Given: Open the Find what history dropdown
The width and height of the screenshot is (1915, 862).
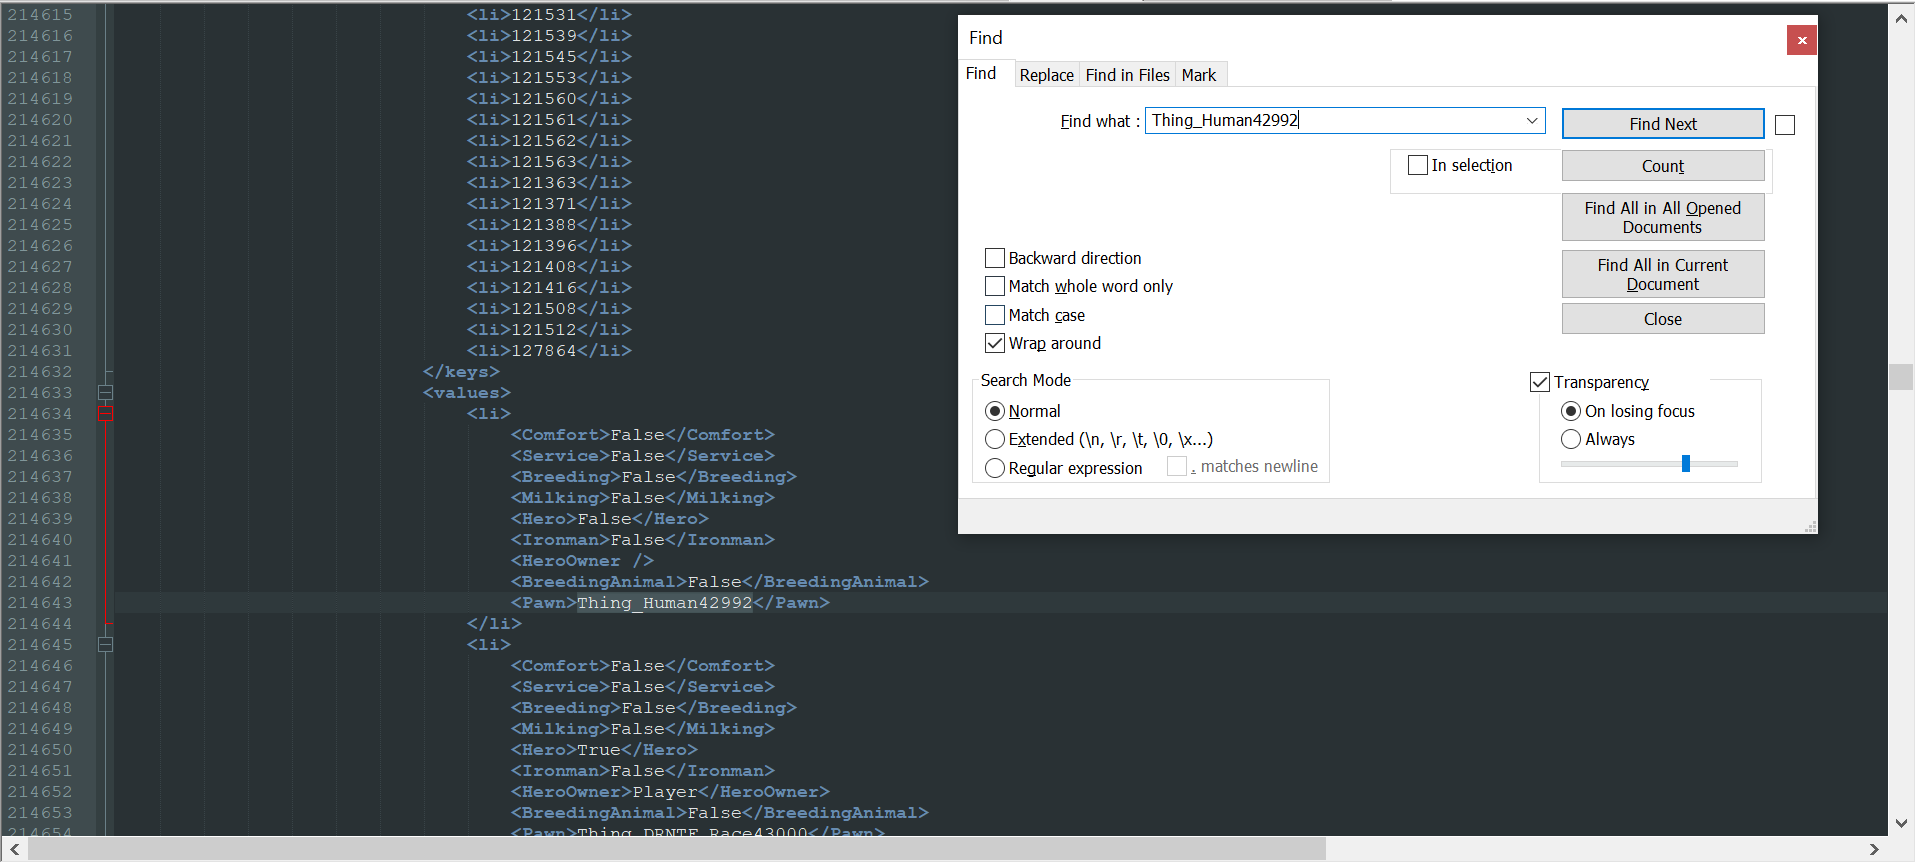Looking at the screenshot, I should (x=1531, y=121).
